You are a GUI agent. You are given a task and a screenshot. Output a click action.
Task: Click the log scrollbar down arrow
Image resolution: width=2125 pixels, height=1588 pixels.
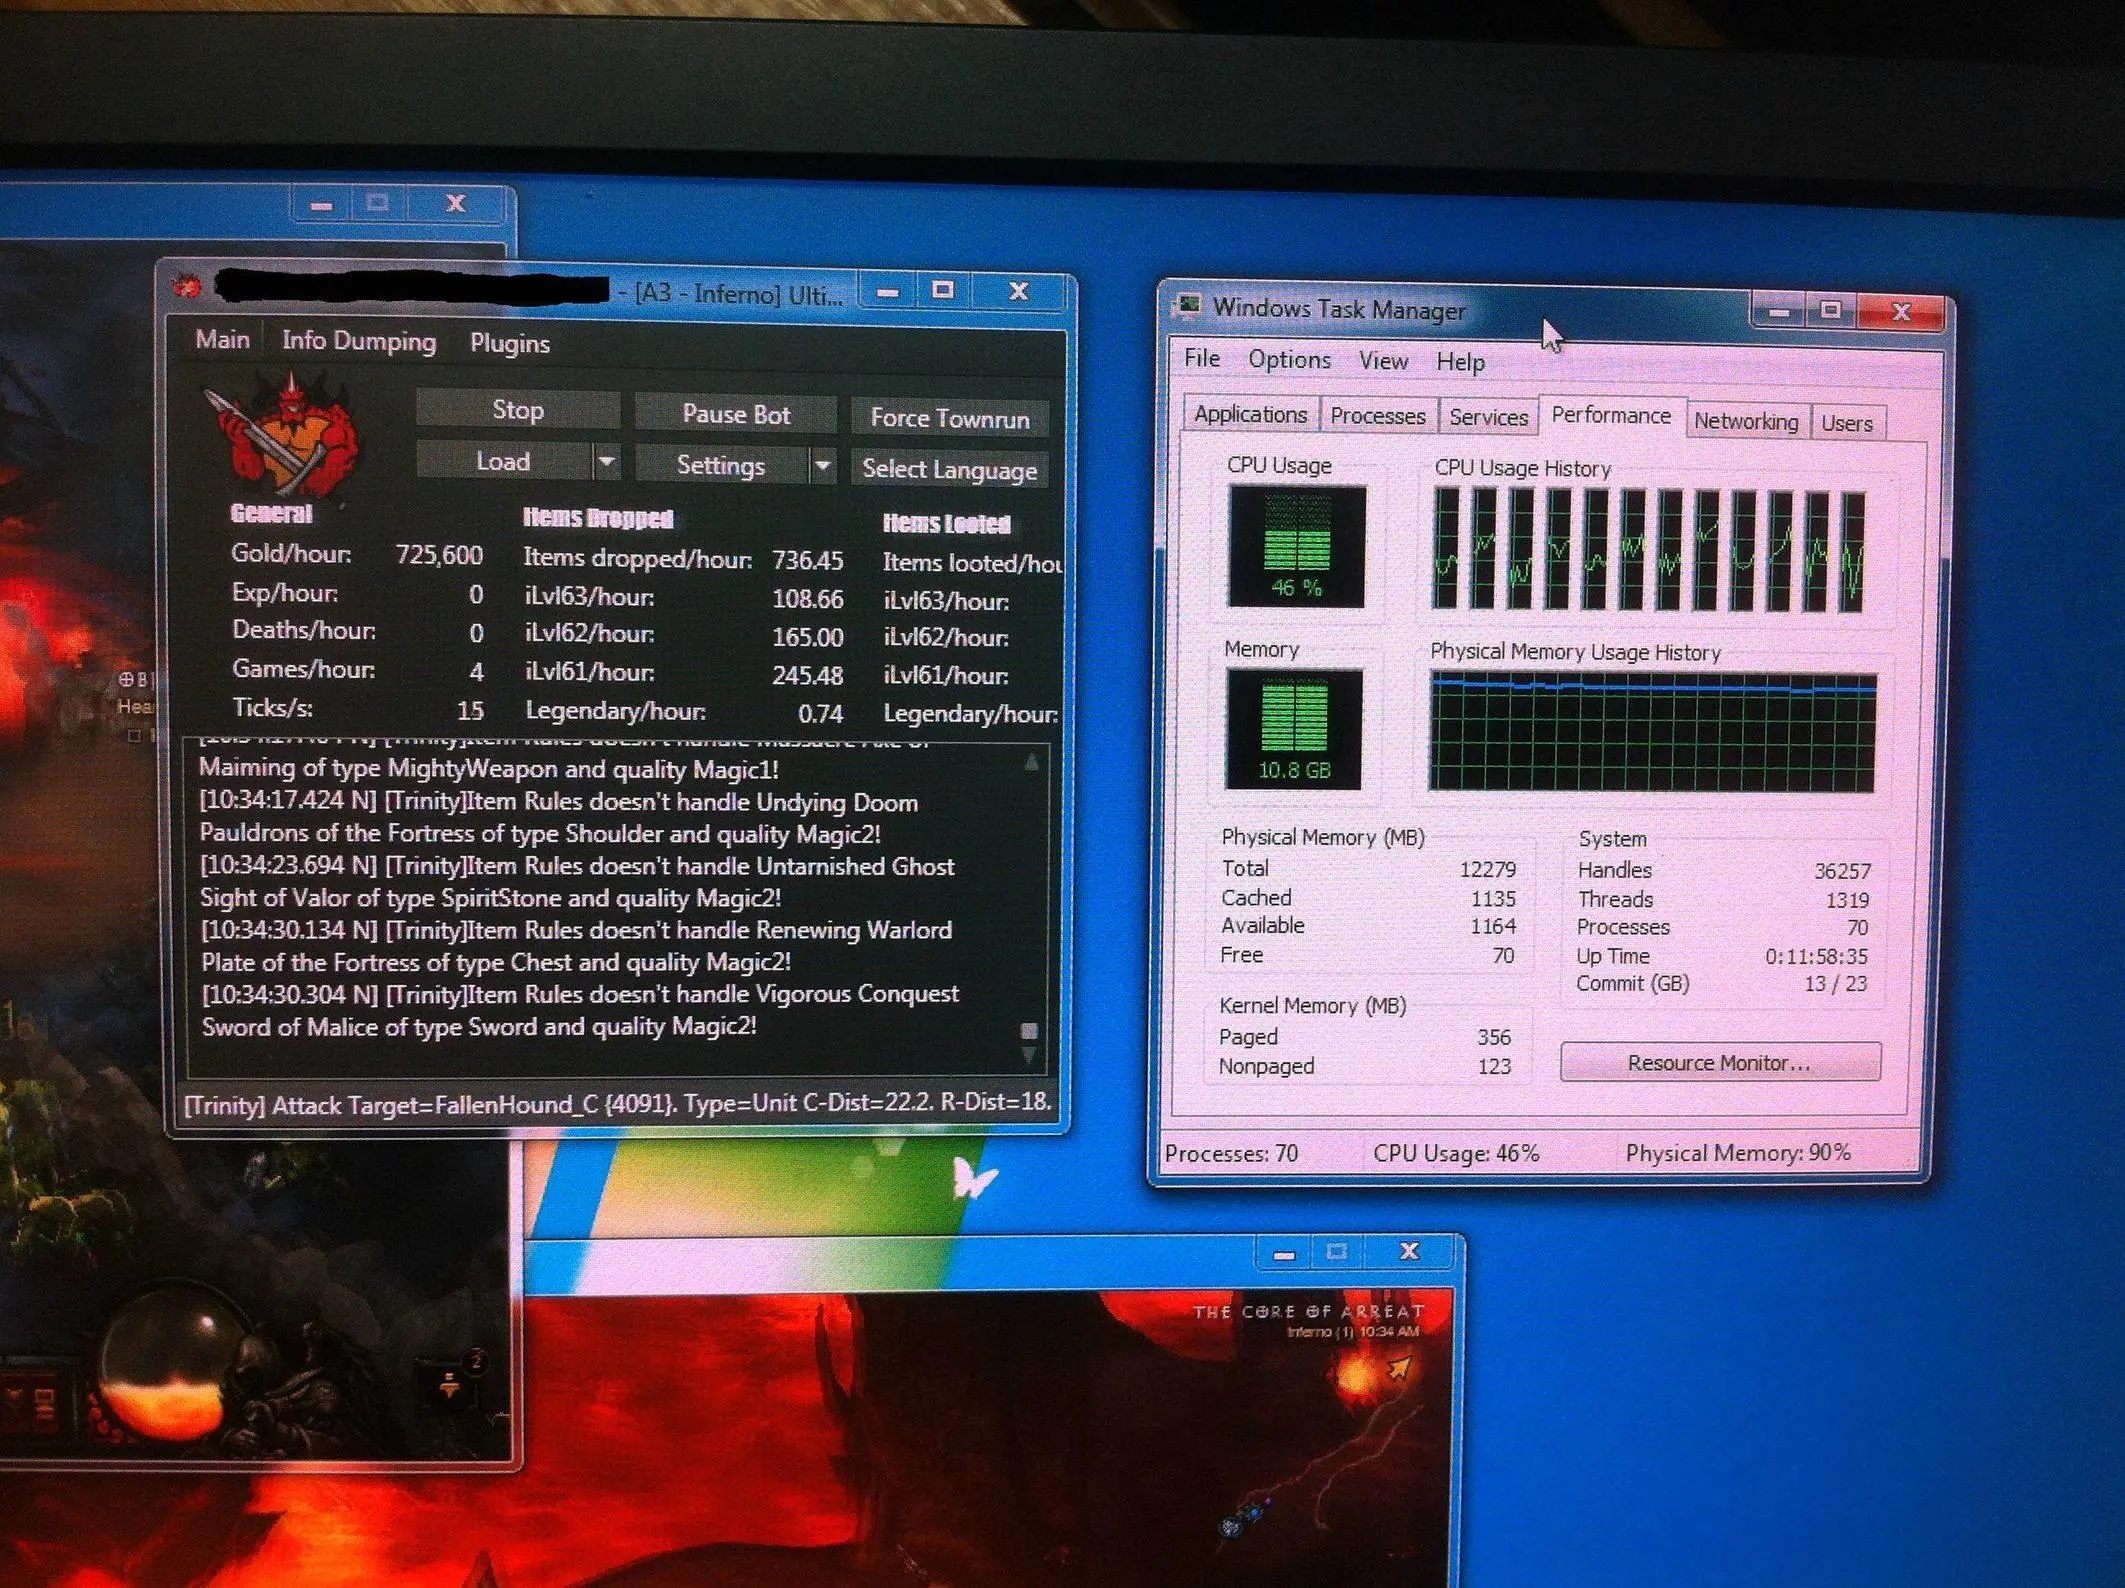click(x=1028, y=1054)
